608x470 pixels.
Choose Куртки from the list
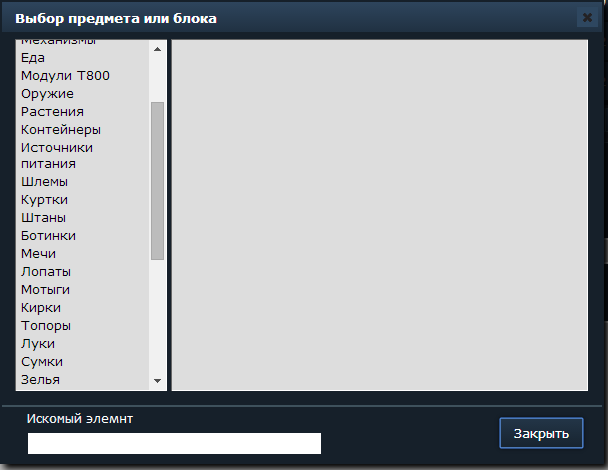[x=45, y=200]
